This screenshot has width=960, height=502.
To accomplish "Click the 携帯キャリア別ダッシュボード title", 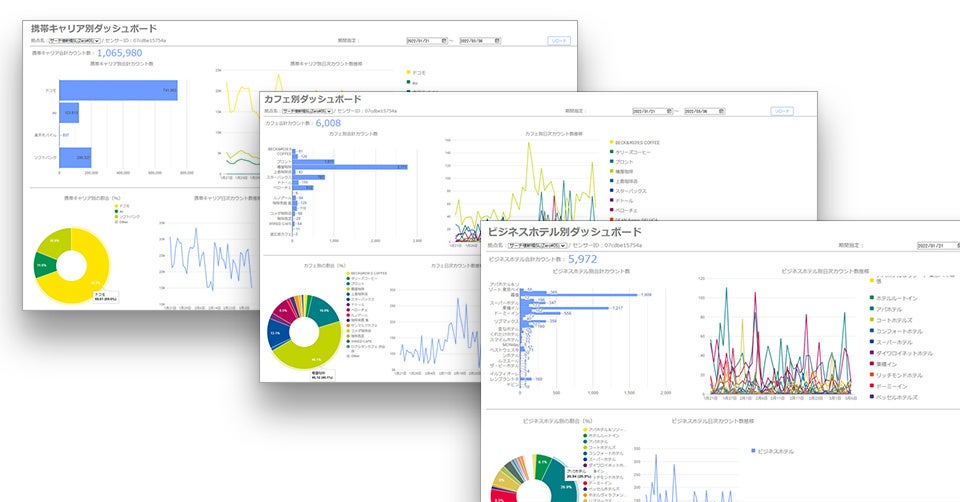I will coord(94,28).
